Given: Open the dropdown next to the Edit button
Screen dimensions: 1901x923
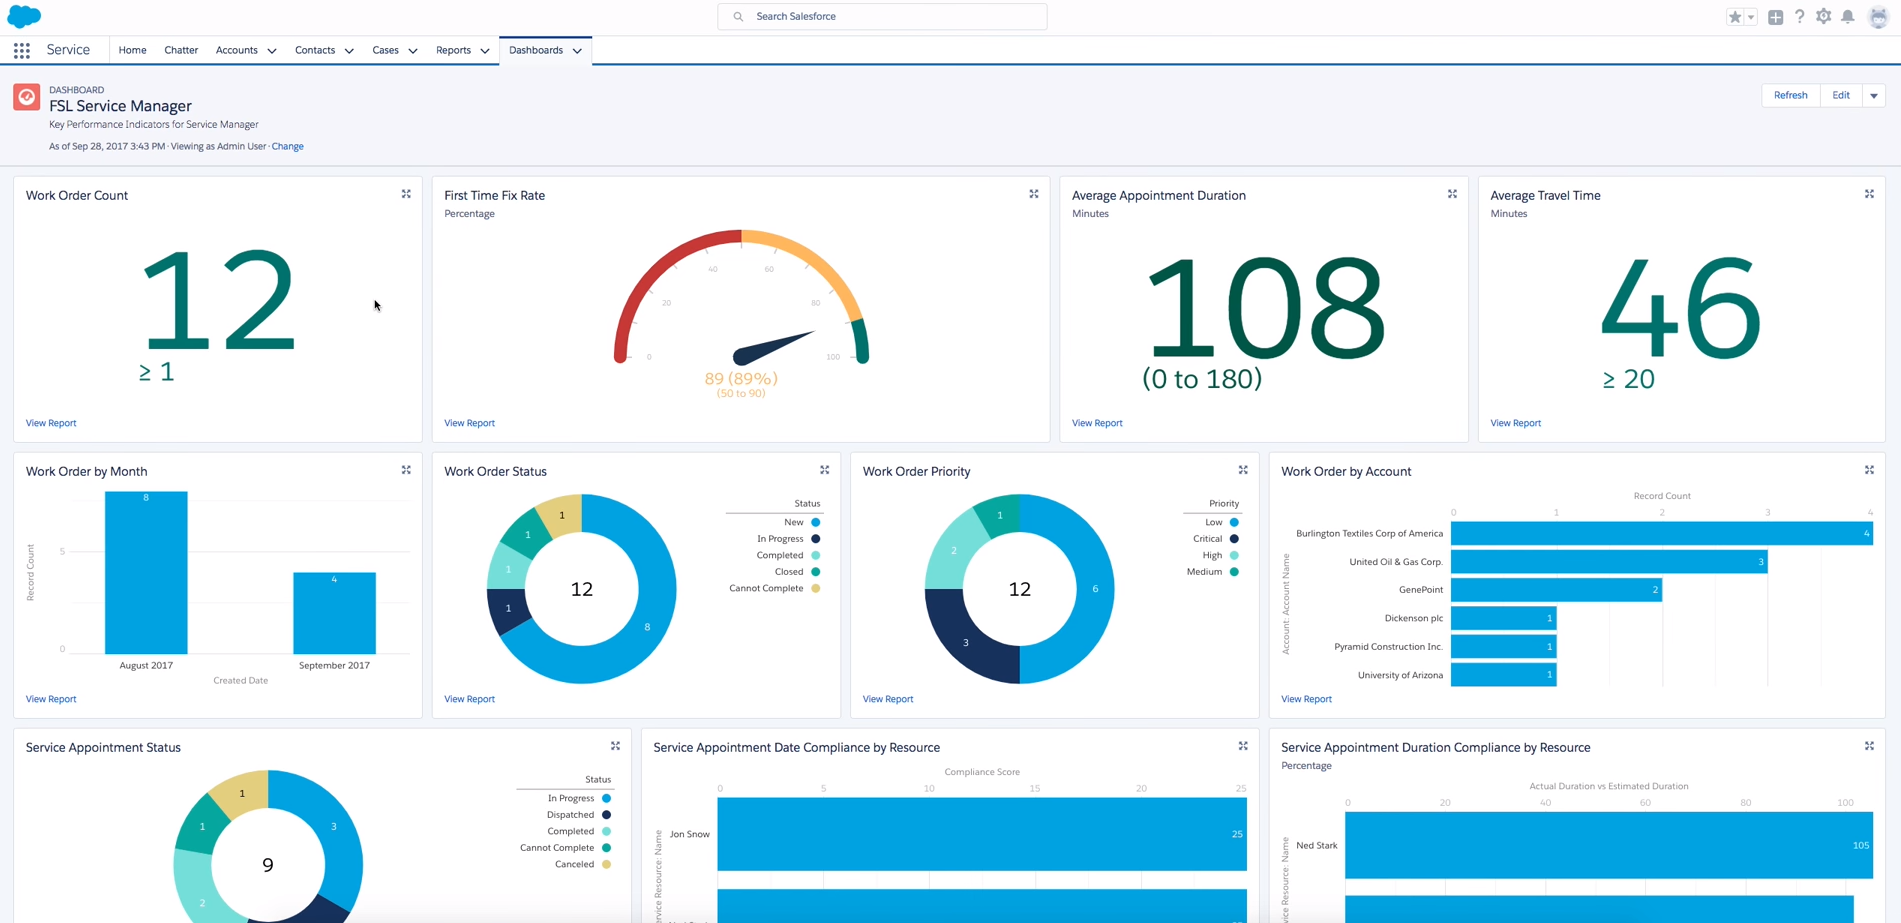Looking at the screenshot, I should [1875, 94].
